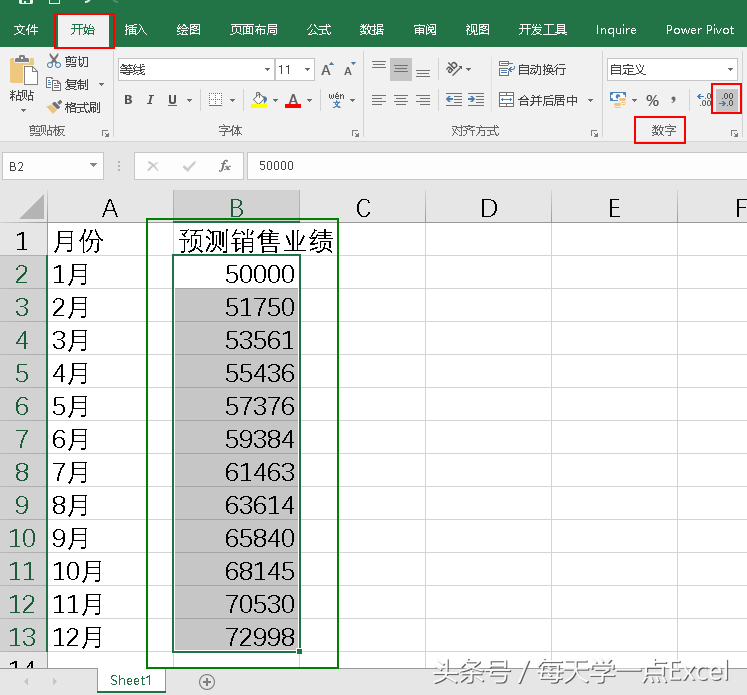Click the formula bar showing 50000
The height and width of the screenshot is (695, 747).
point(496,166)
